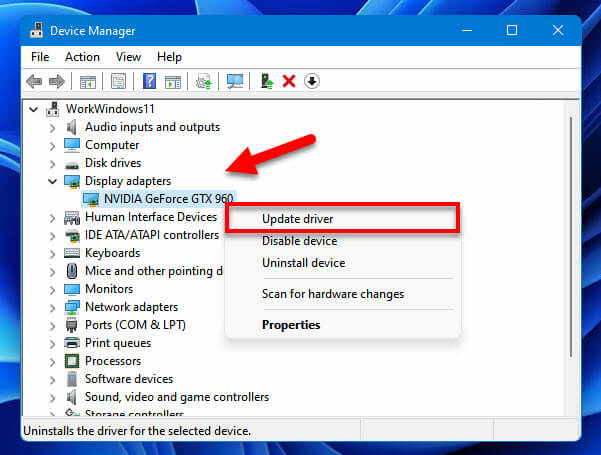This screenshot has height=455, width=601.
Task: Expand the Software devices chevron
Action: pos(53,380)
